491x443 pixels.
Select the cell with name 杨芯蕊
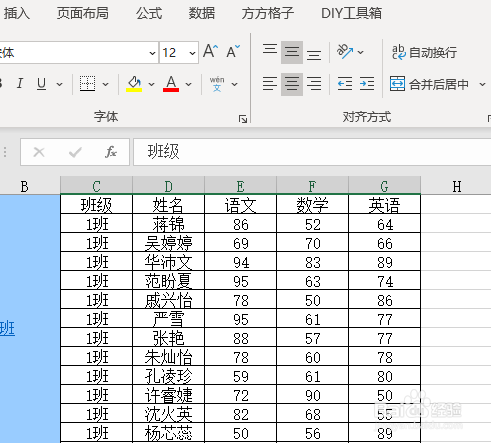click(x=168, y=432)
